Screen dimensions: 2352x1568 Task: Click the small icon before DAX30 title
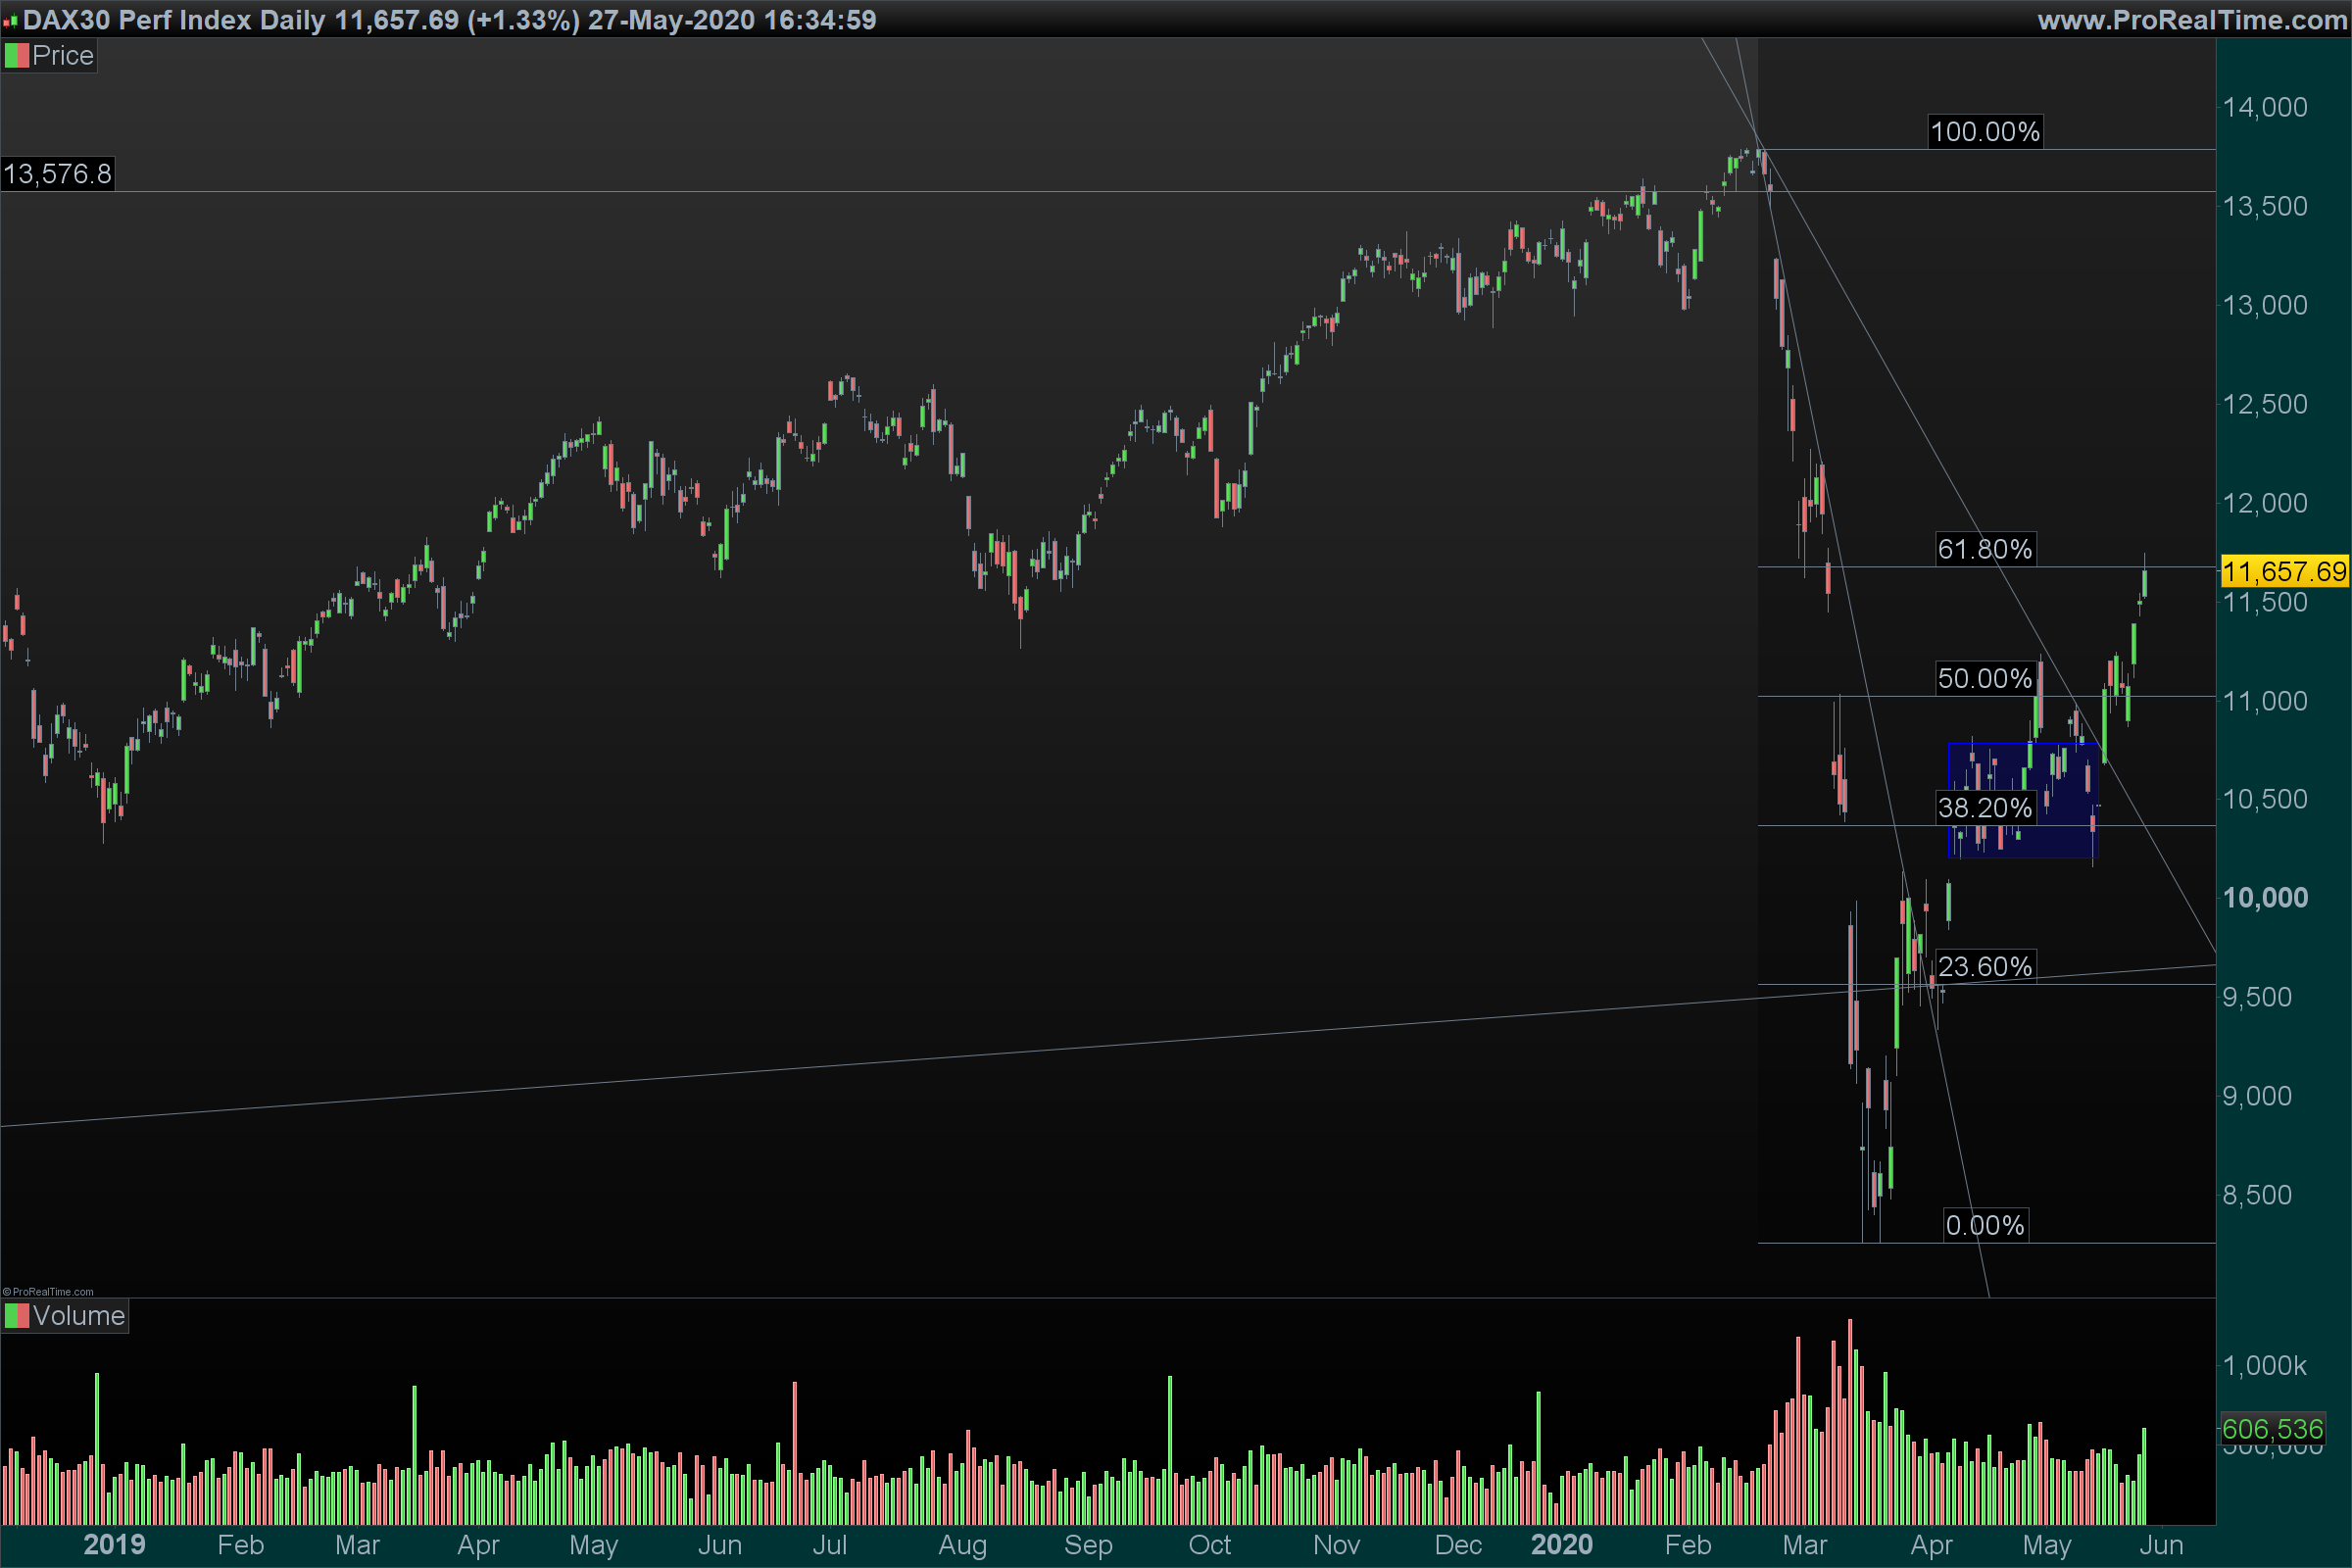point(10,20)
